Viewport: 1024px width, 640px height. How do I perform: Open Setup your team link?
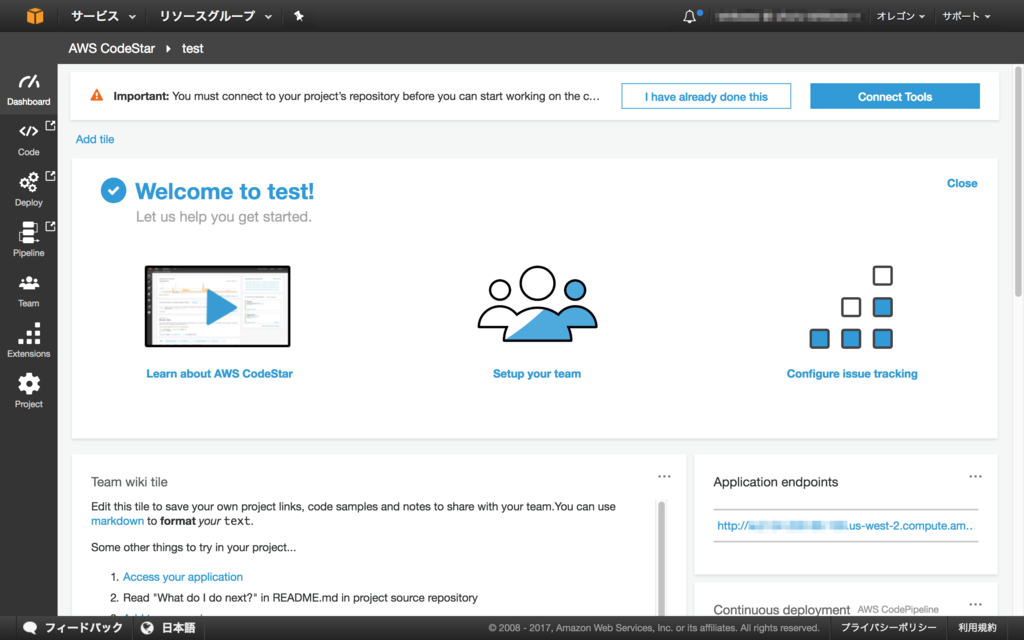537,374
